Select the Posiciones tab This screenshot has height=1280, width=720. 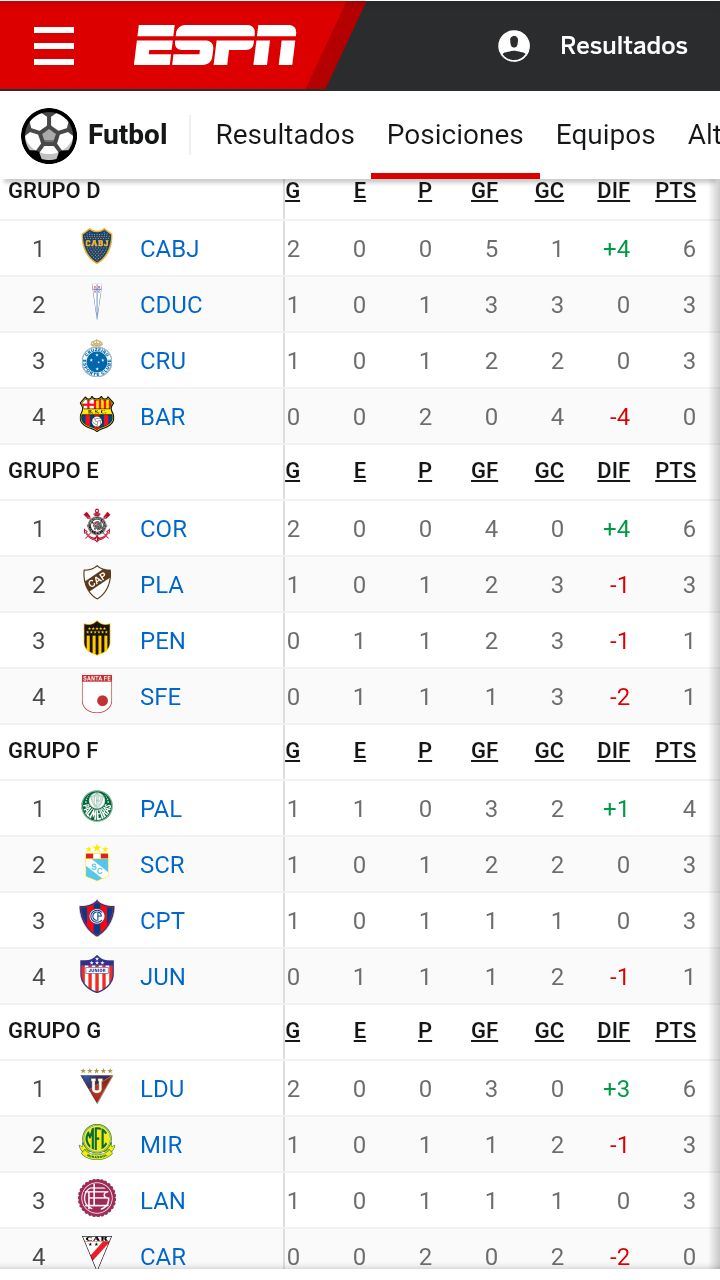click(455, 135)
